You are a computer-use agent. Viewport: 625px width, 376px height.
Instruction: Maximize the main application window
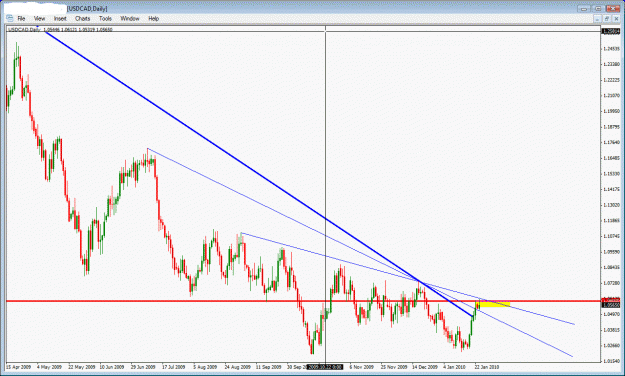(x=598, y=8)
